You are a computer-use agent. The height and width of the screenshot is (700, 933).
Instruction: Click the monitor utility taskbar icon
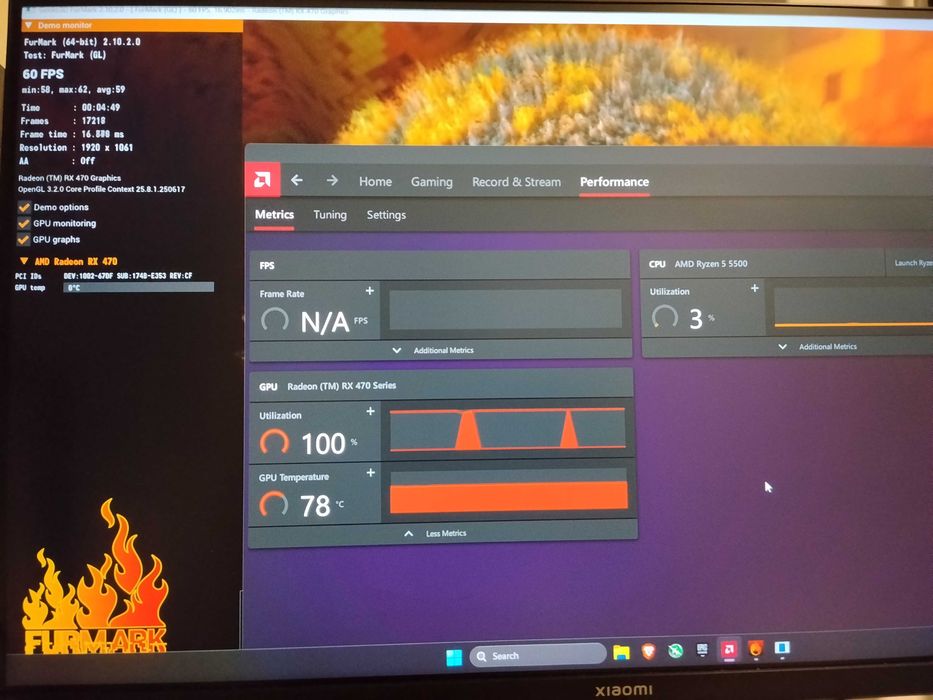[x=702, y=649]
